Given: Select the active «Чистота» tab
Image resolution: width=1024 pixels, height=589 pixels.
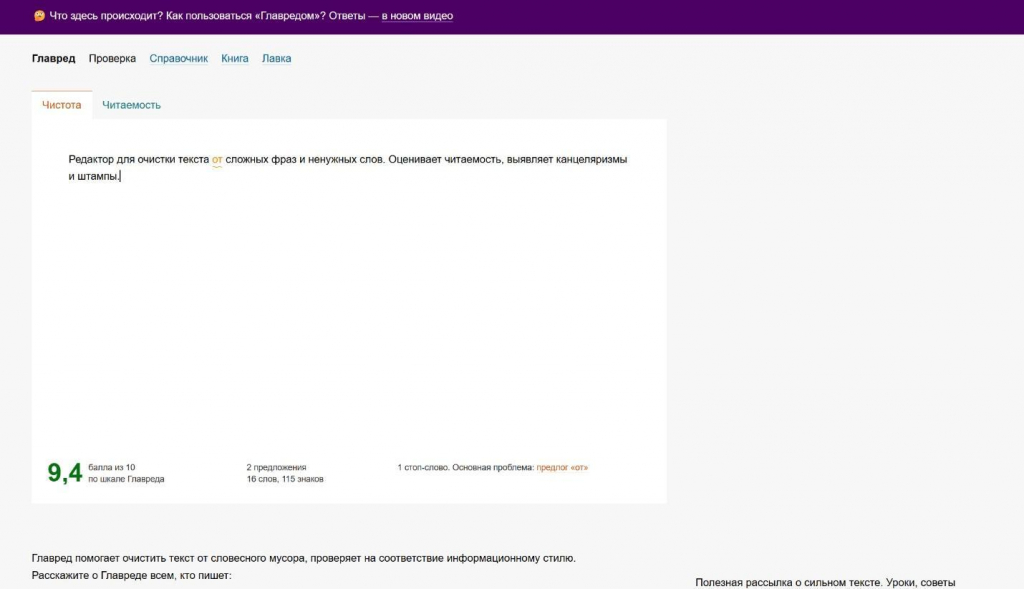Looking at the screenshot, I should [x=61, y=103].
